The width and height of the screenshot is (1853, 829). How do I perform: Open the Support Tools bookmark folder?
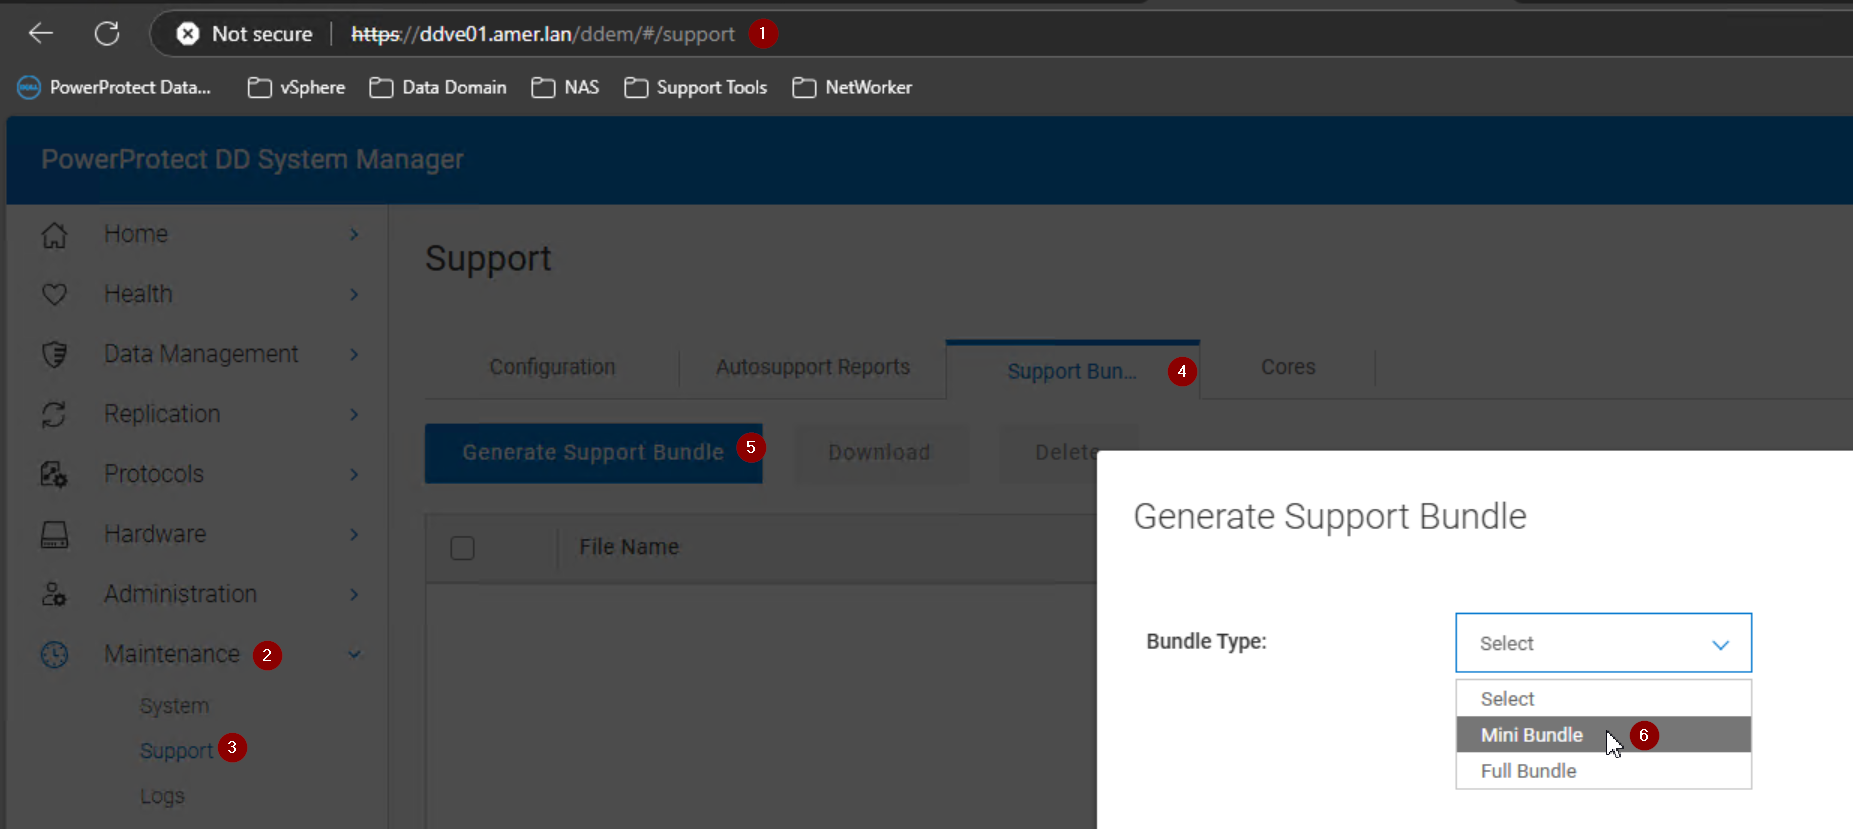695,87
